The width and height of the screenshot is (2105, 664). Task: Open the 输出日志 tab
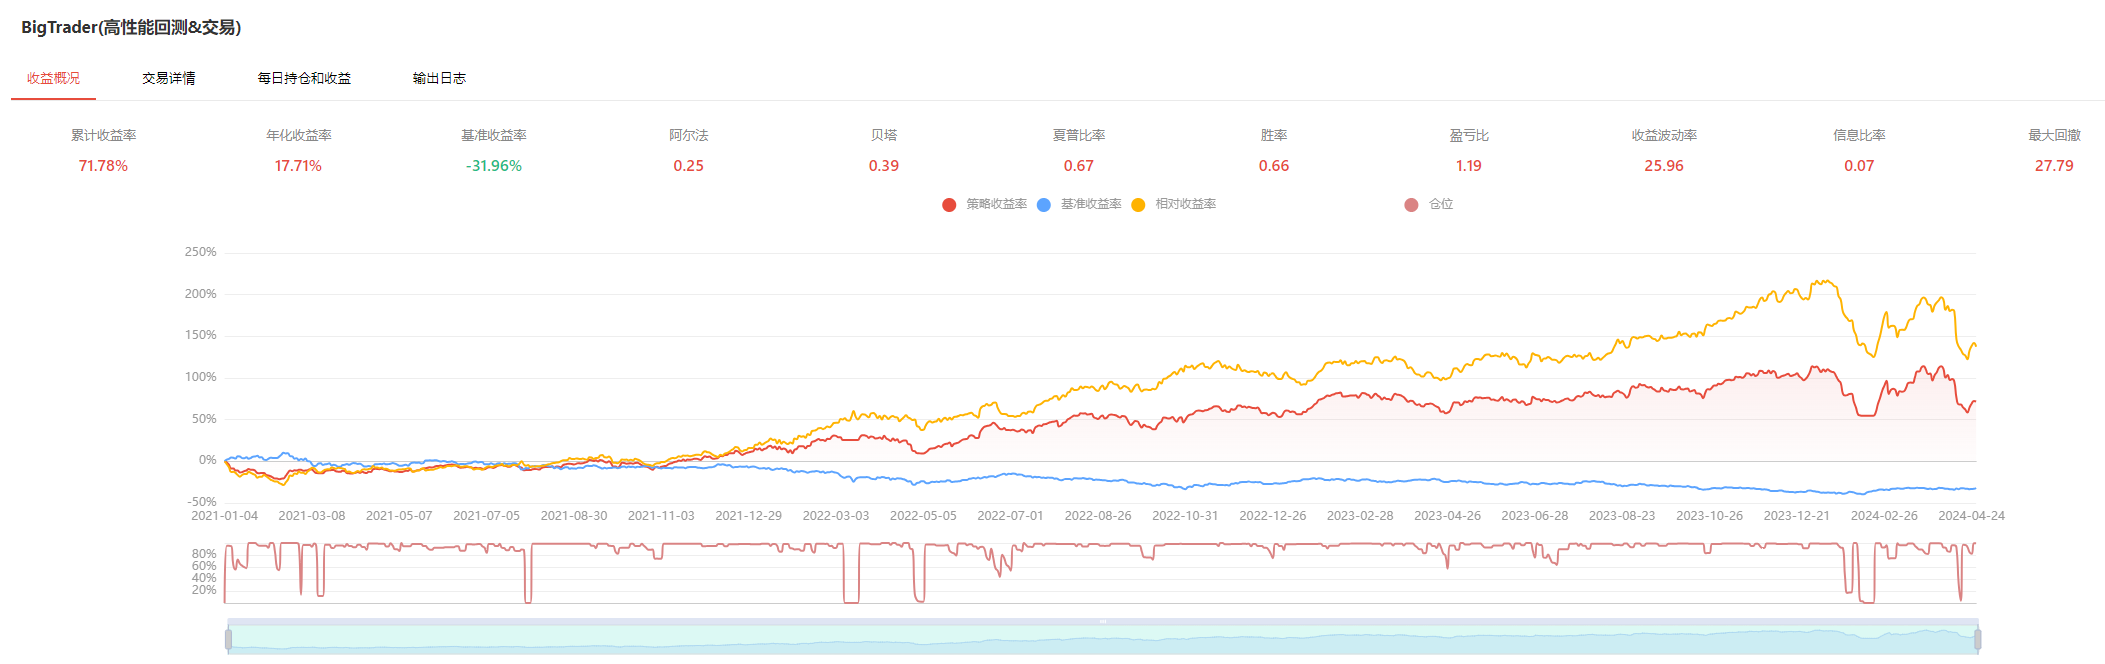(439, 78)
